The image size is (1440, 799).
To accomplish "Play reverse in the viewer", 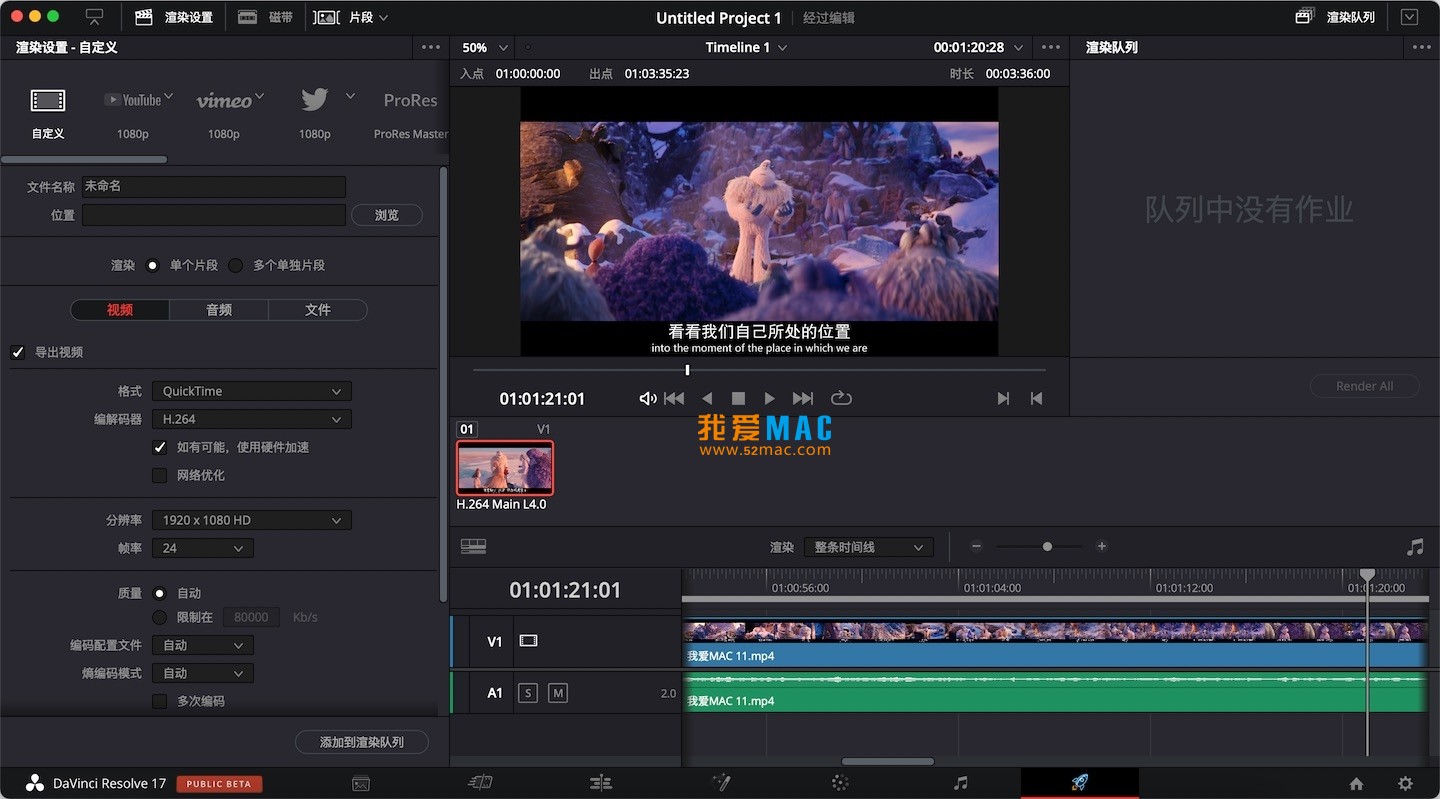I will [707, 398].
